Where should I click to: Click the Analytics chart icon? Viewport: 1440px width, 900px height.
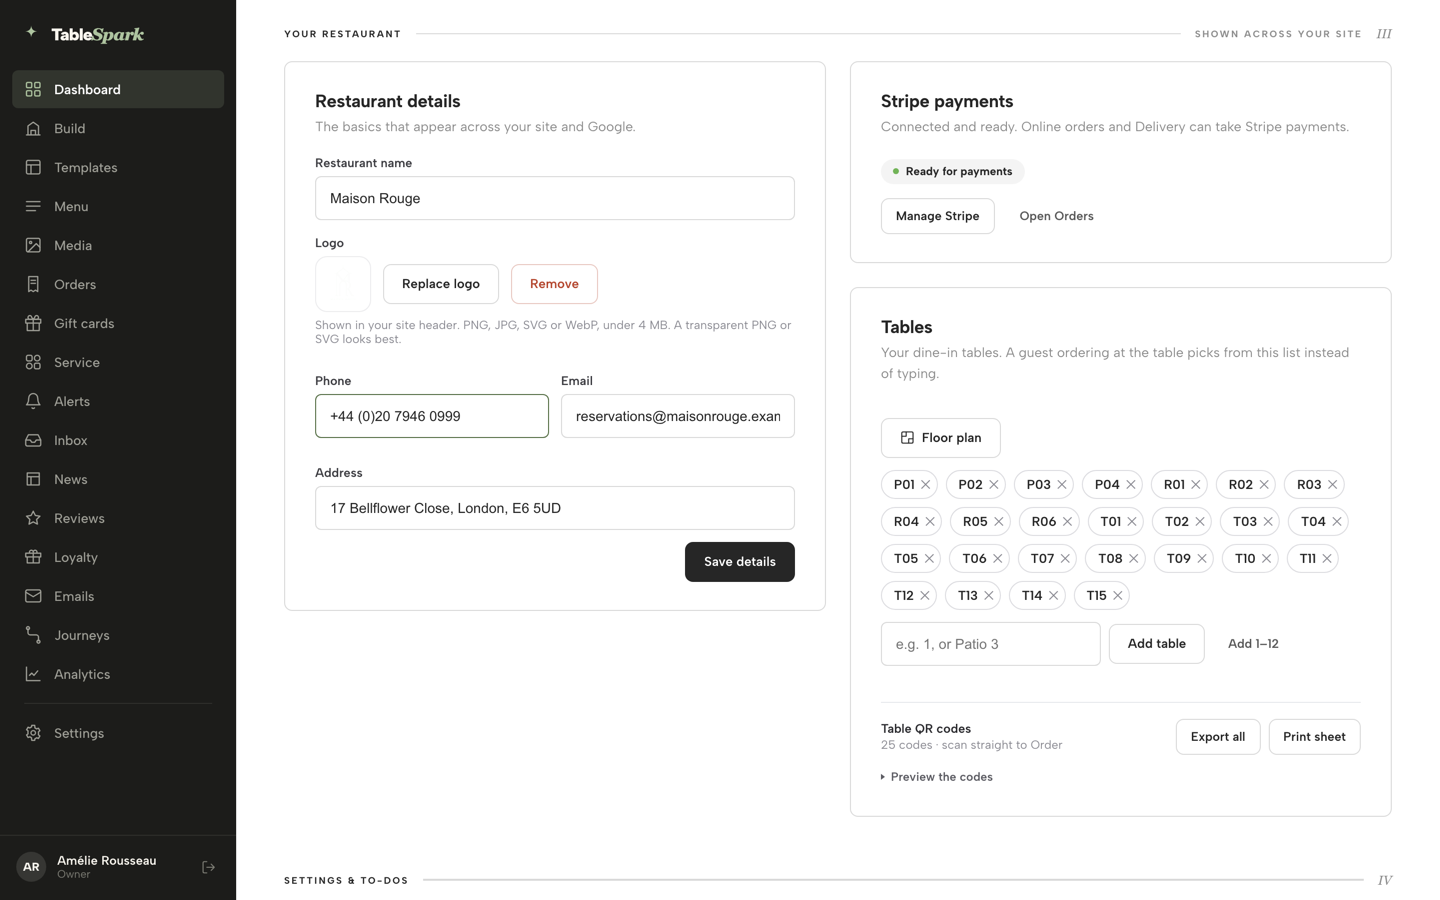[33, 674]
